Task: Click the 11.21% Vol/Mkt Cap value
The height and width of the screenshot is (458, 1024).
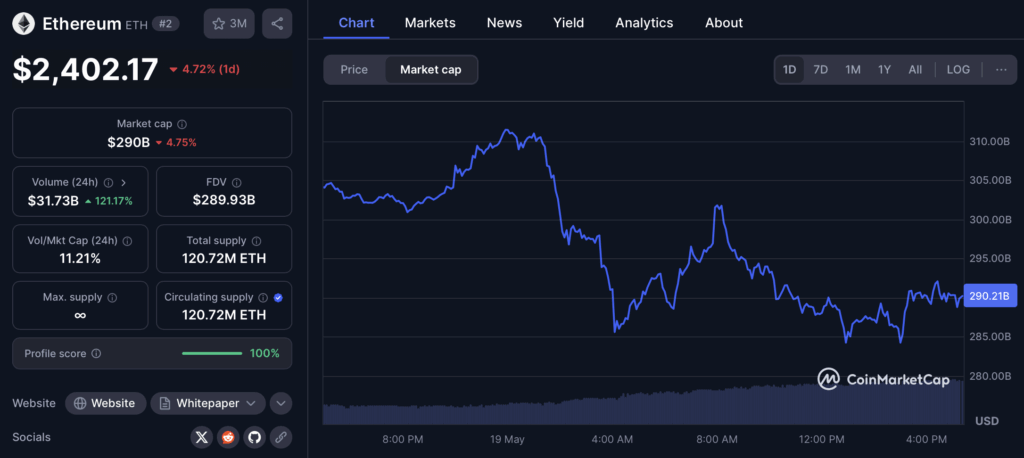Action: tap(80, 259)
